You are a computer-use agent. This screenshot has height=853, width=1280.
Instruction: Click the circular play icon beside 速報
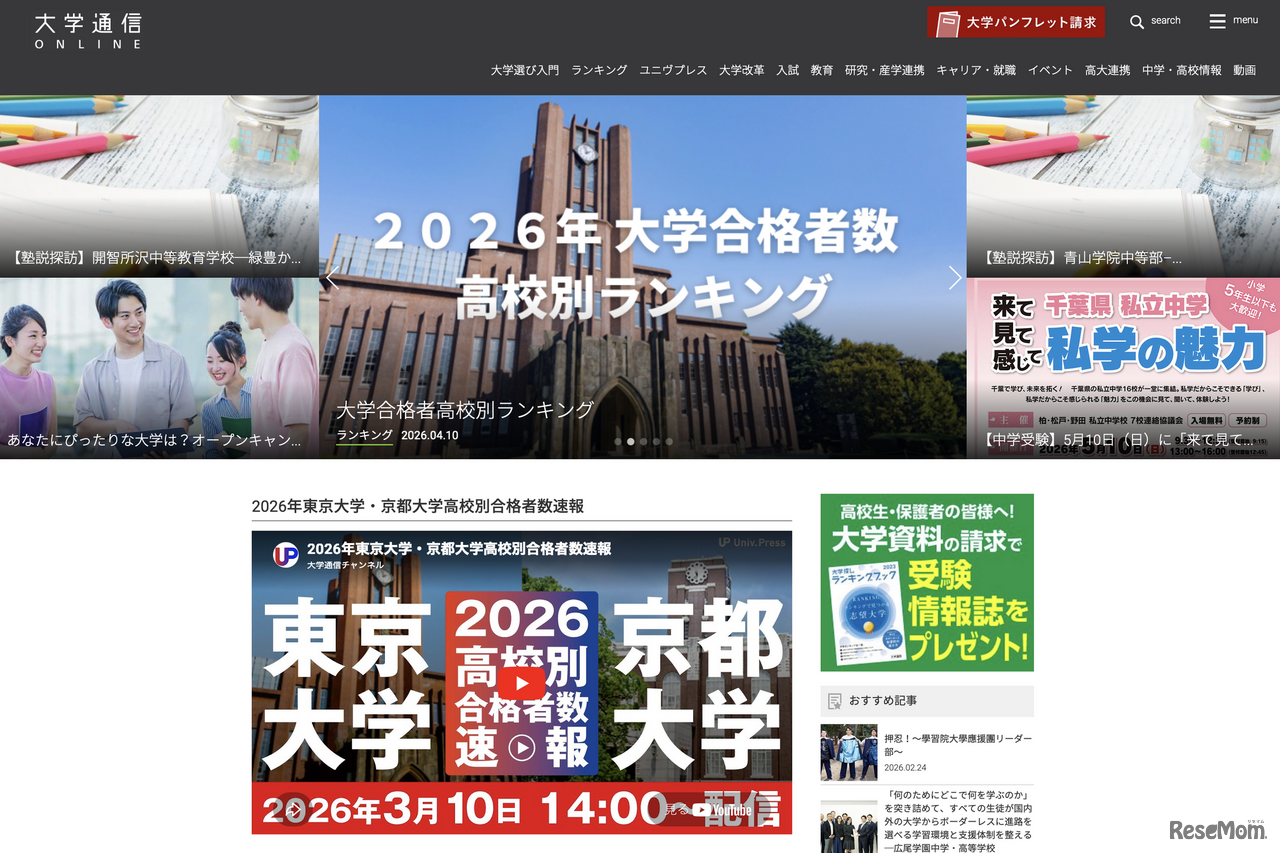pyautogui.click(x=521, y=748)
